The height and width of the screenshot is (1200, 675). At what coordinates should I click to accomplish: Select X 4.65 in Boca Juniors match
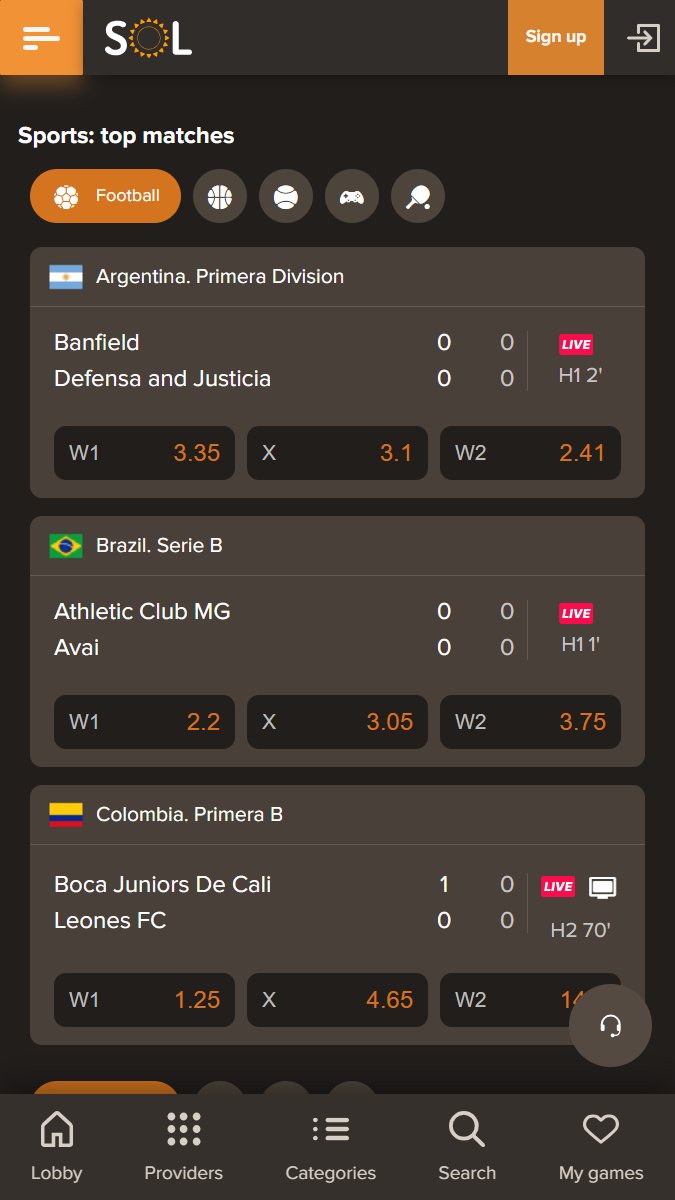tap(337, 1000)
